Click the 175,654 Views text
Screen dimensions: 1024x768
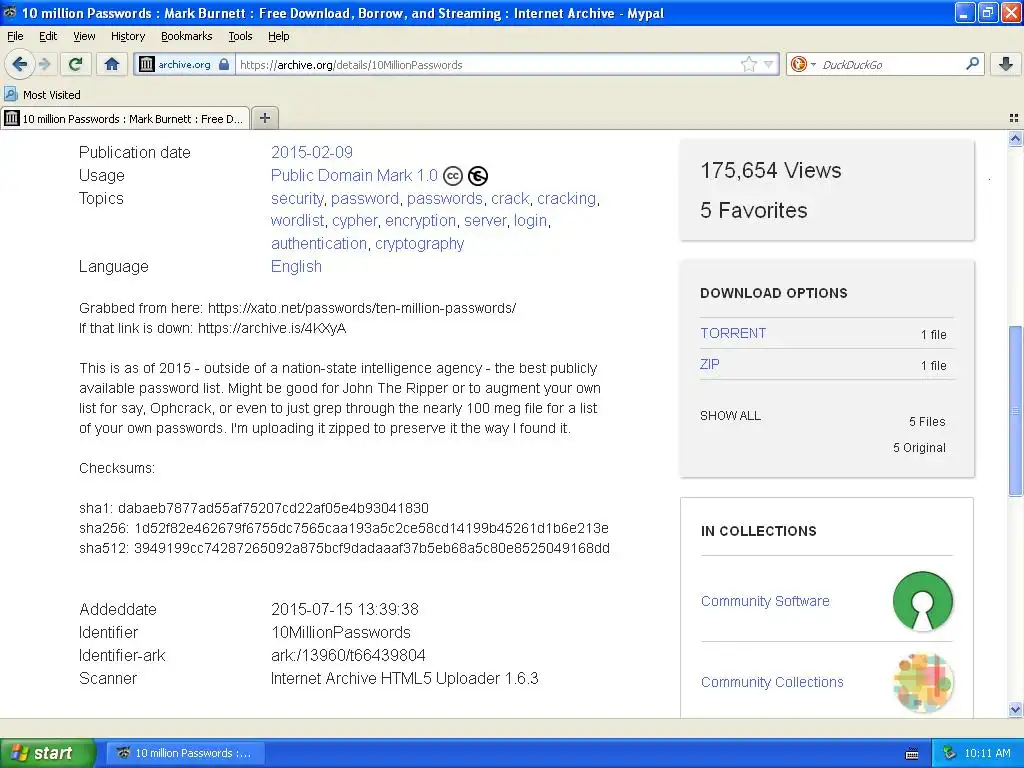pyautogui.click(x=771, y=170)
